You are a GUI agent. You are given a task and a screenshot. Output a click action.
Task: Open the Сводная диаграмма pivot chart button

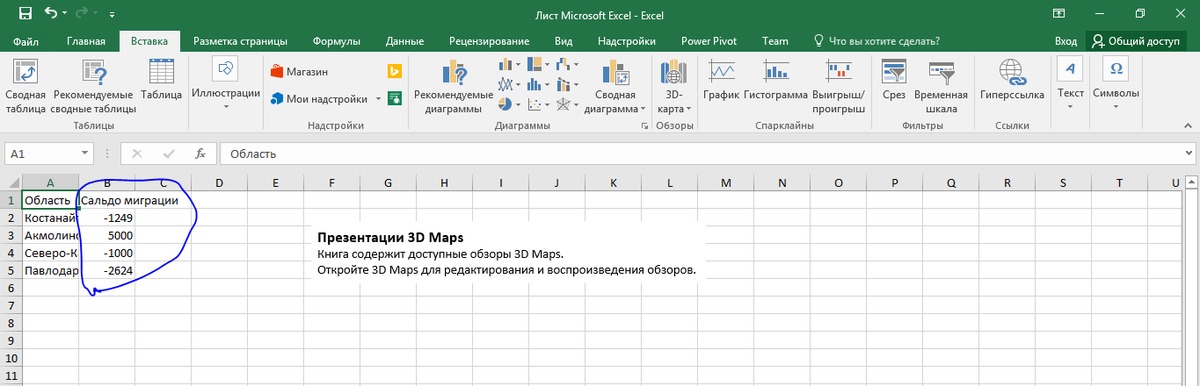616,86
